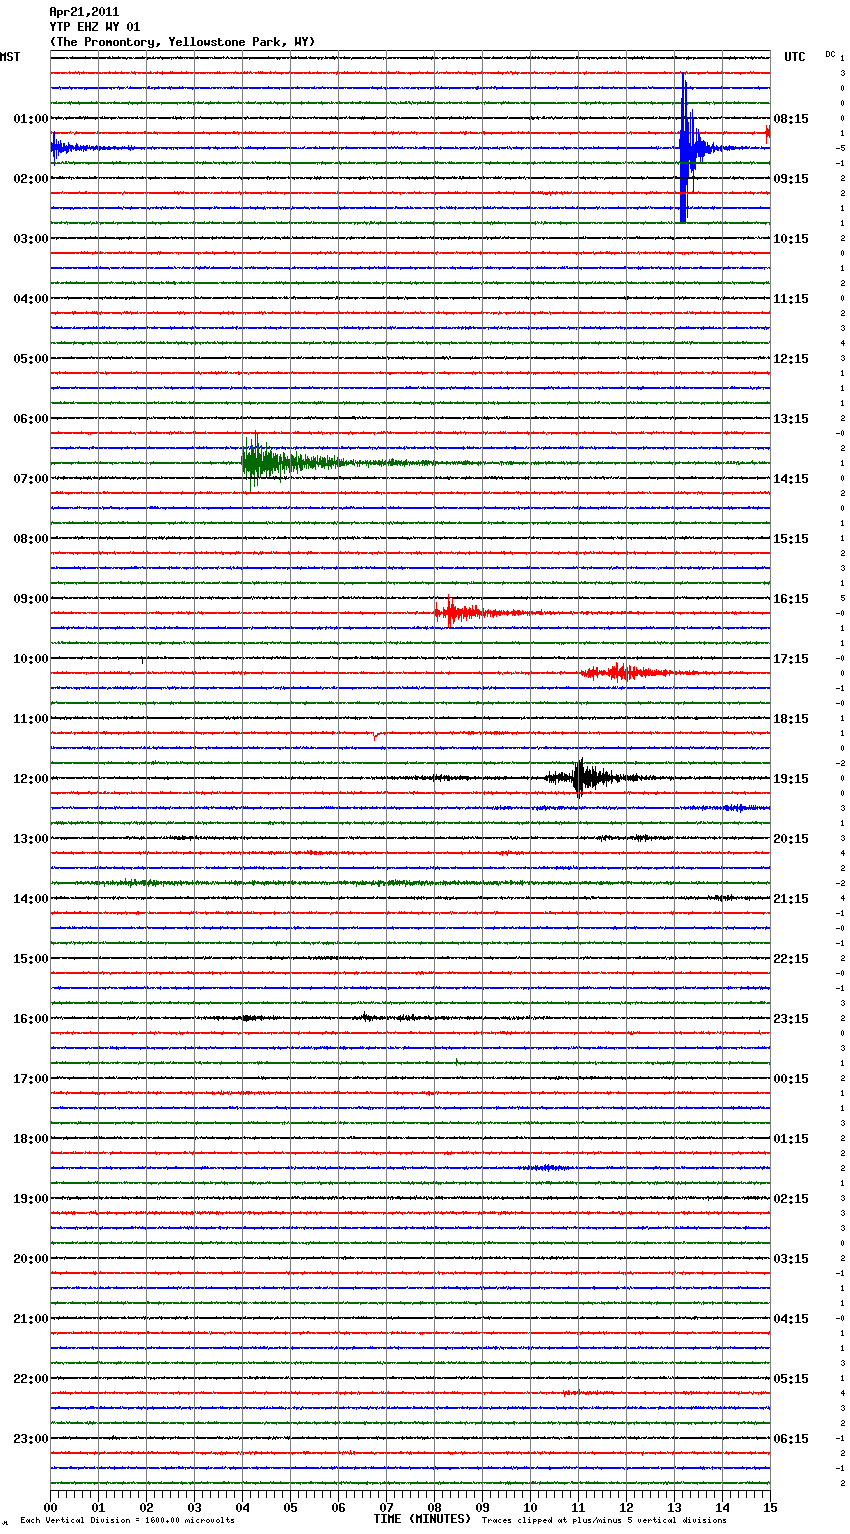
Task: Click the 23:00 MST time label
Action: [30, 1439]
